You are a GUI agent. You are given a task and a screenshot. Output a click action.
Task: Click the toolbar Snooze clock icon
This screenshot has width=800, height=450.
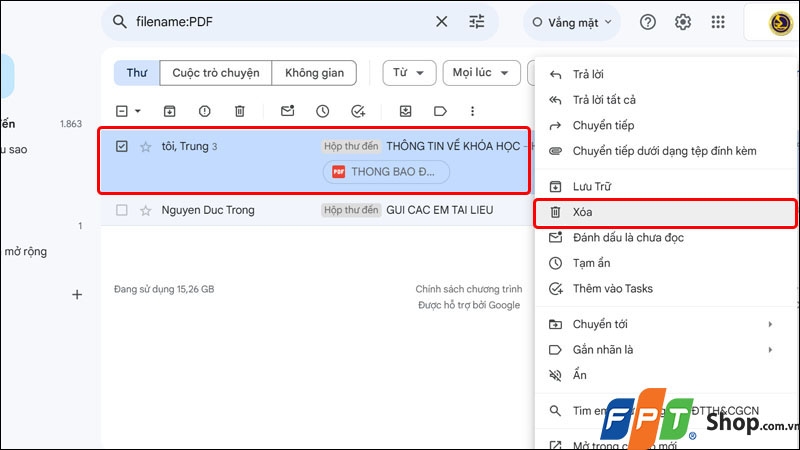(322, 111)
